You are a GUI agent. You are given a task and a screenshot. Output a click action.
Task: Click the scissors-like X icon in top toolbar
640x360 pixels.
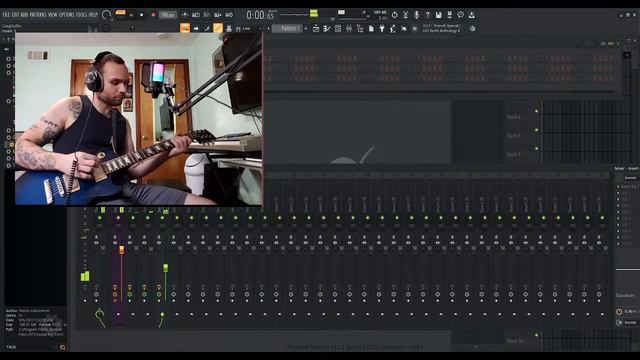(406, 15)
